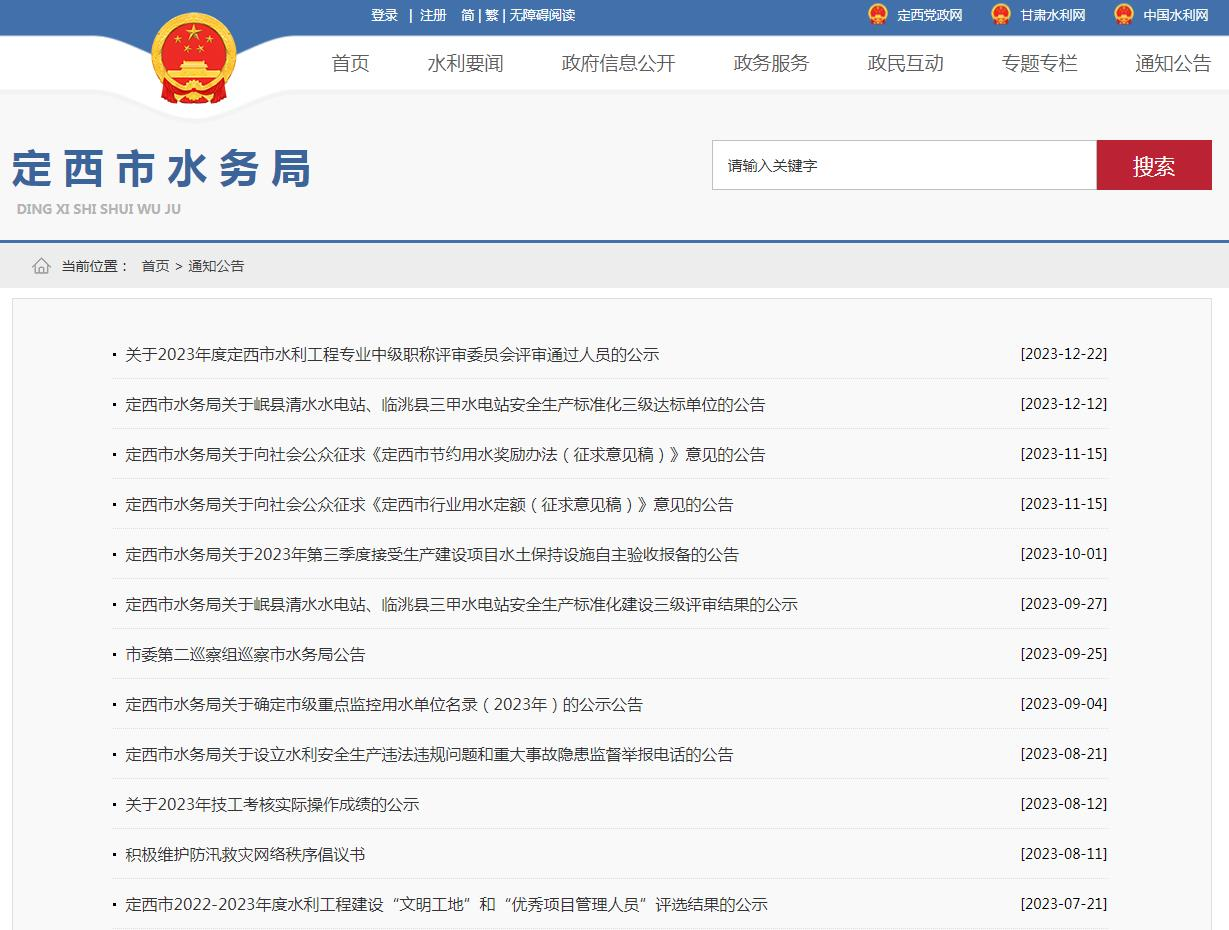This screenshot has width=1229, height=930.
Task: Click the keyword search input field
Action: click(904, 166)
